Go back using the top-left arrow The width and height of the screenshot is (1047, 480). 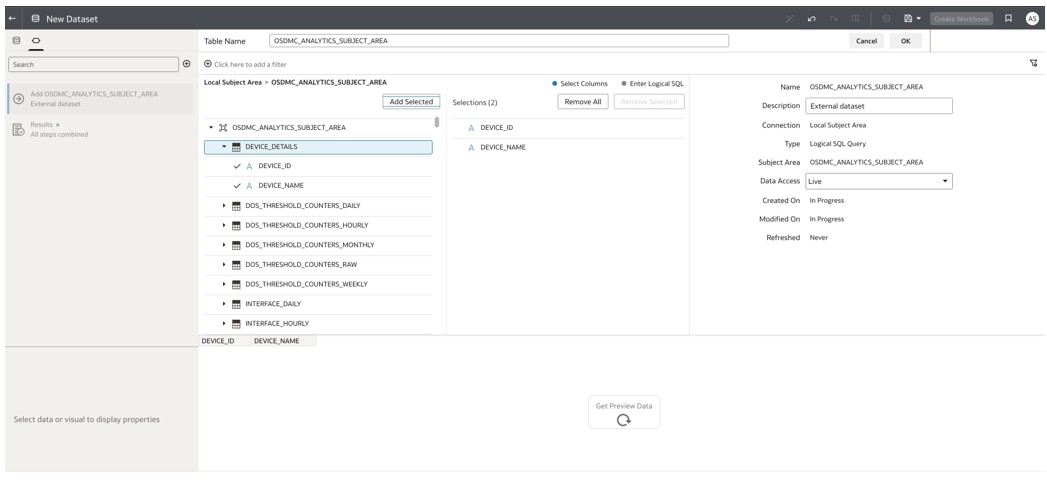pos(11,19)
